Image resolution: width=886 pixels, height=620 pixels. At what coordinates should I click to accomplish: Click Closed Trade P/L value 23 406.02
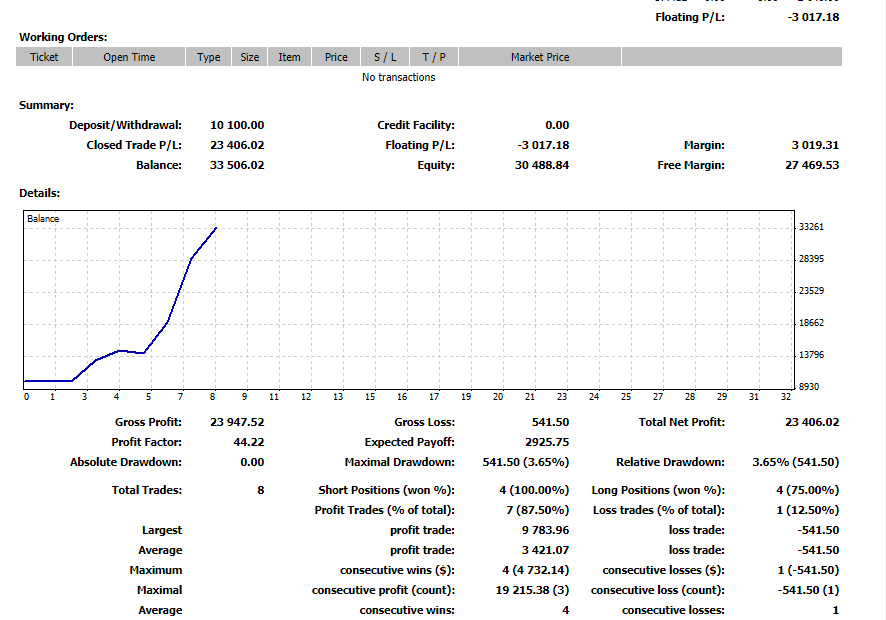tap(237, 145)
